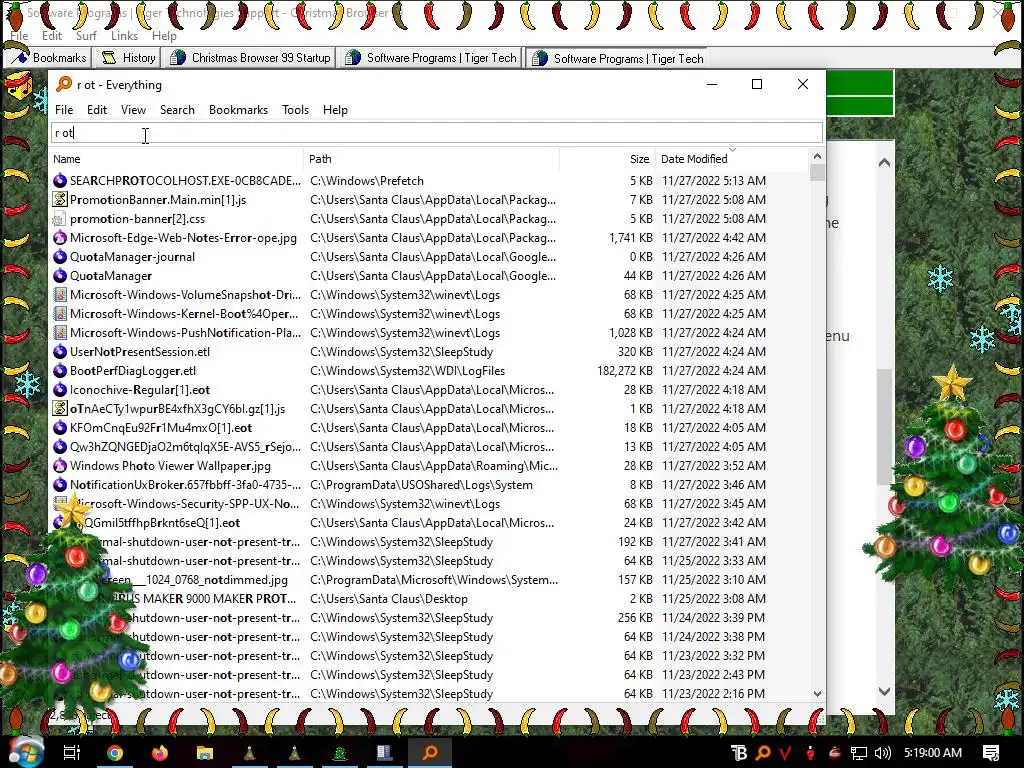Click the script icon of PromotionBanner.Main.min[1].js
The height and width of the screenshot is (768, 1024).
(x=60, y=199)
